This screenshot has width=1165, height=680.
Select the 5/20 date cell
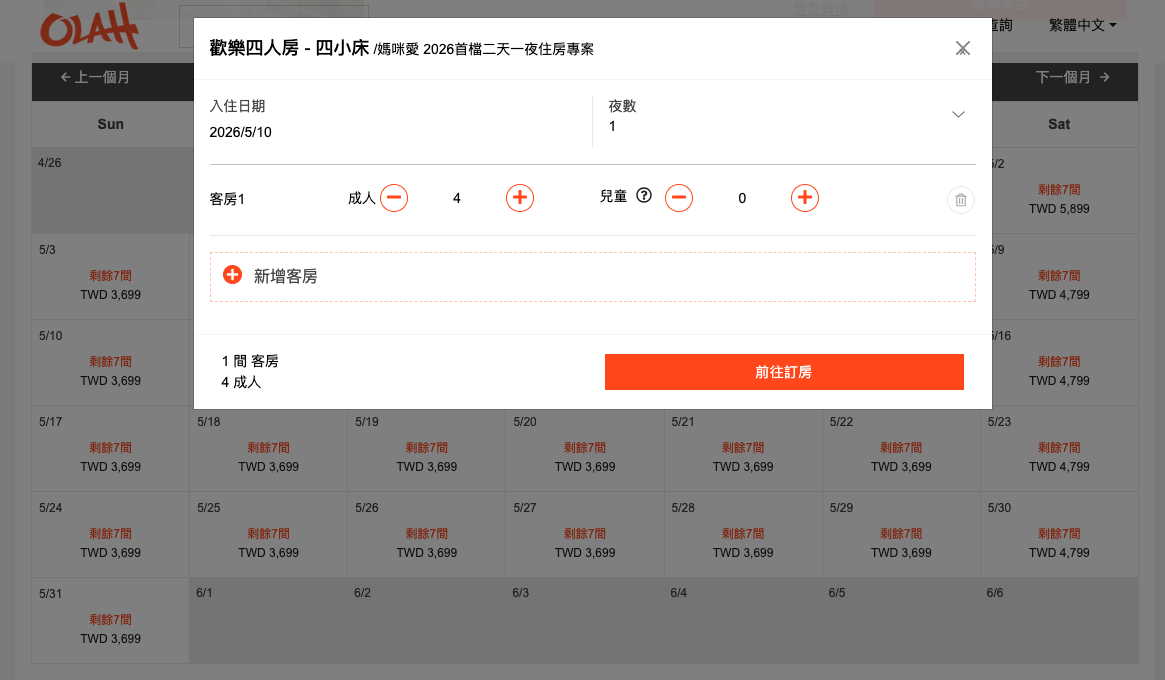pyautogui.click(x=585, y=452)
